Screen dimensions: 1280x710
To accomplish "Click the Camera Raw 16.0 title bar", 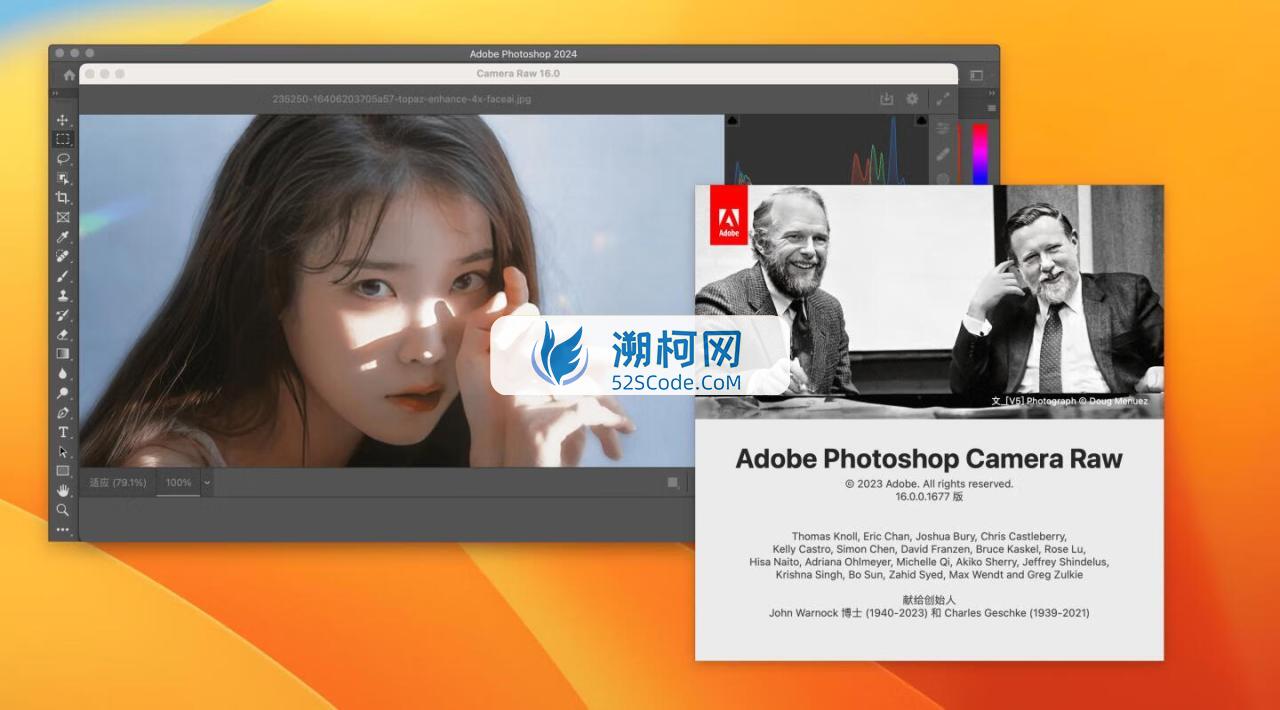I will click(518, 73).
